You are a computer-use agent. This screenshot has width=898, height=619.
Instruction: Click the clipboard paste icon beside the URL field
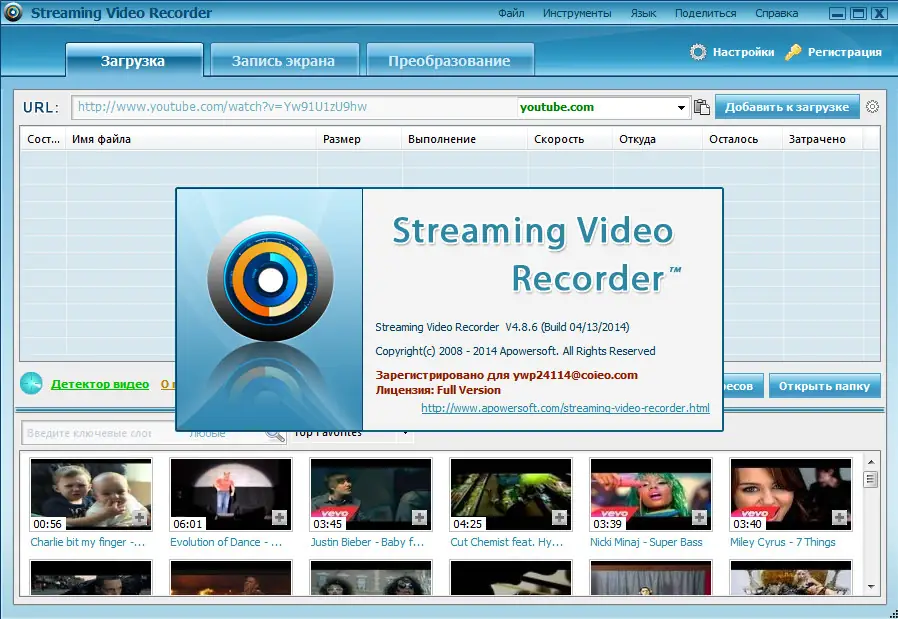701,105
